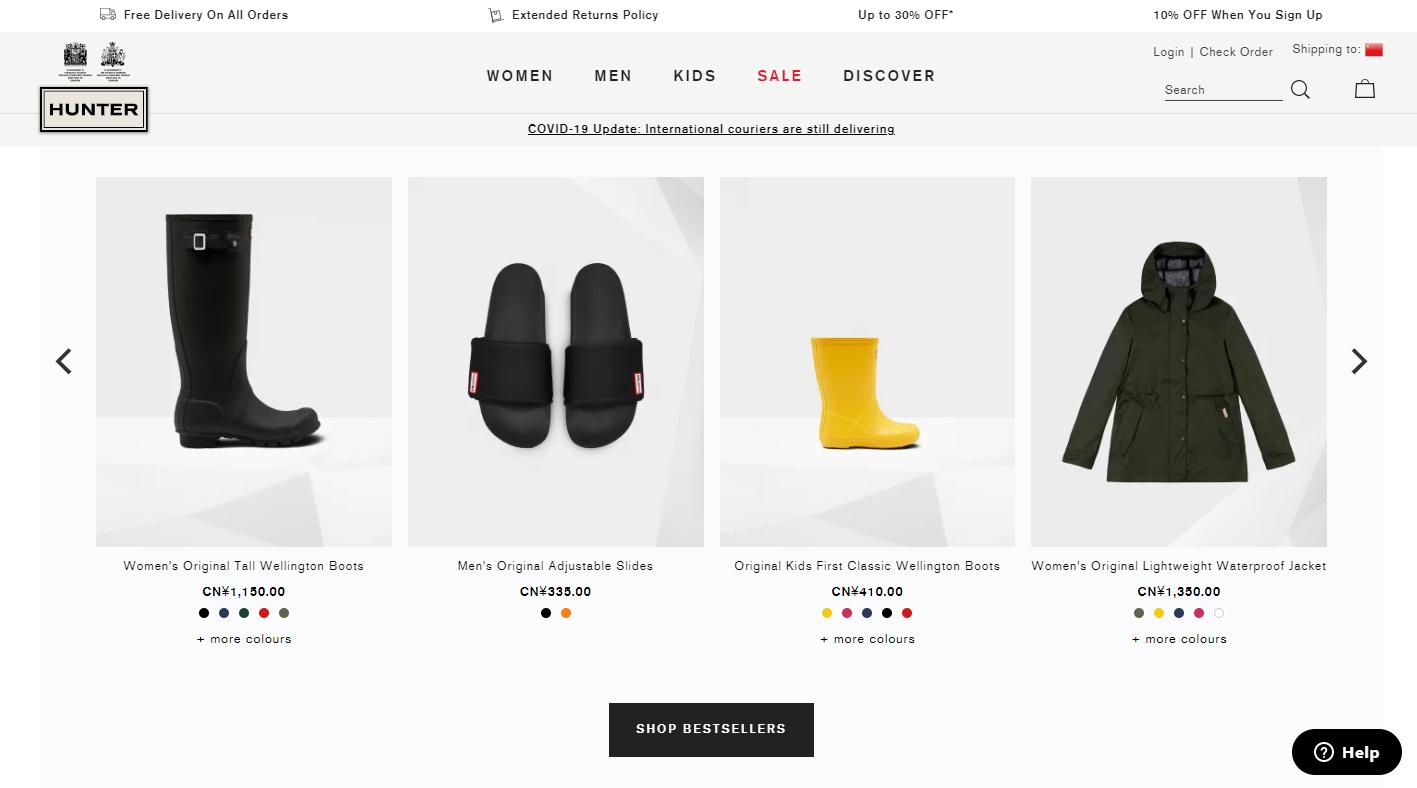Show more colours for Tall Wellington Boots
Viewport: 1417px width, 788px height.
pyautogui.click(x=244, y=639)
